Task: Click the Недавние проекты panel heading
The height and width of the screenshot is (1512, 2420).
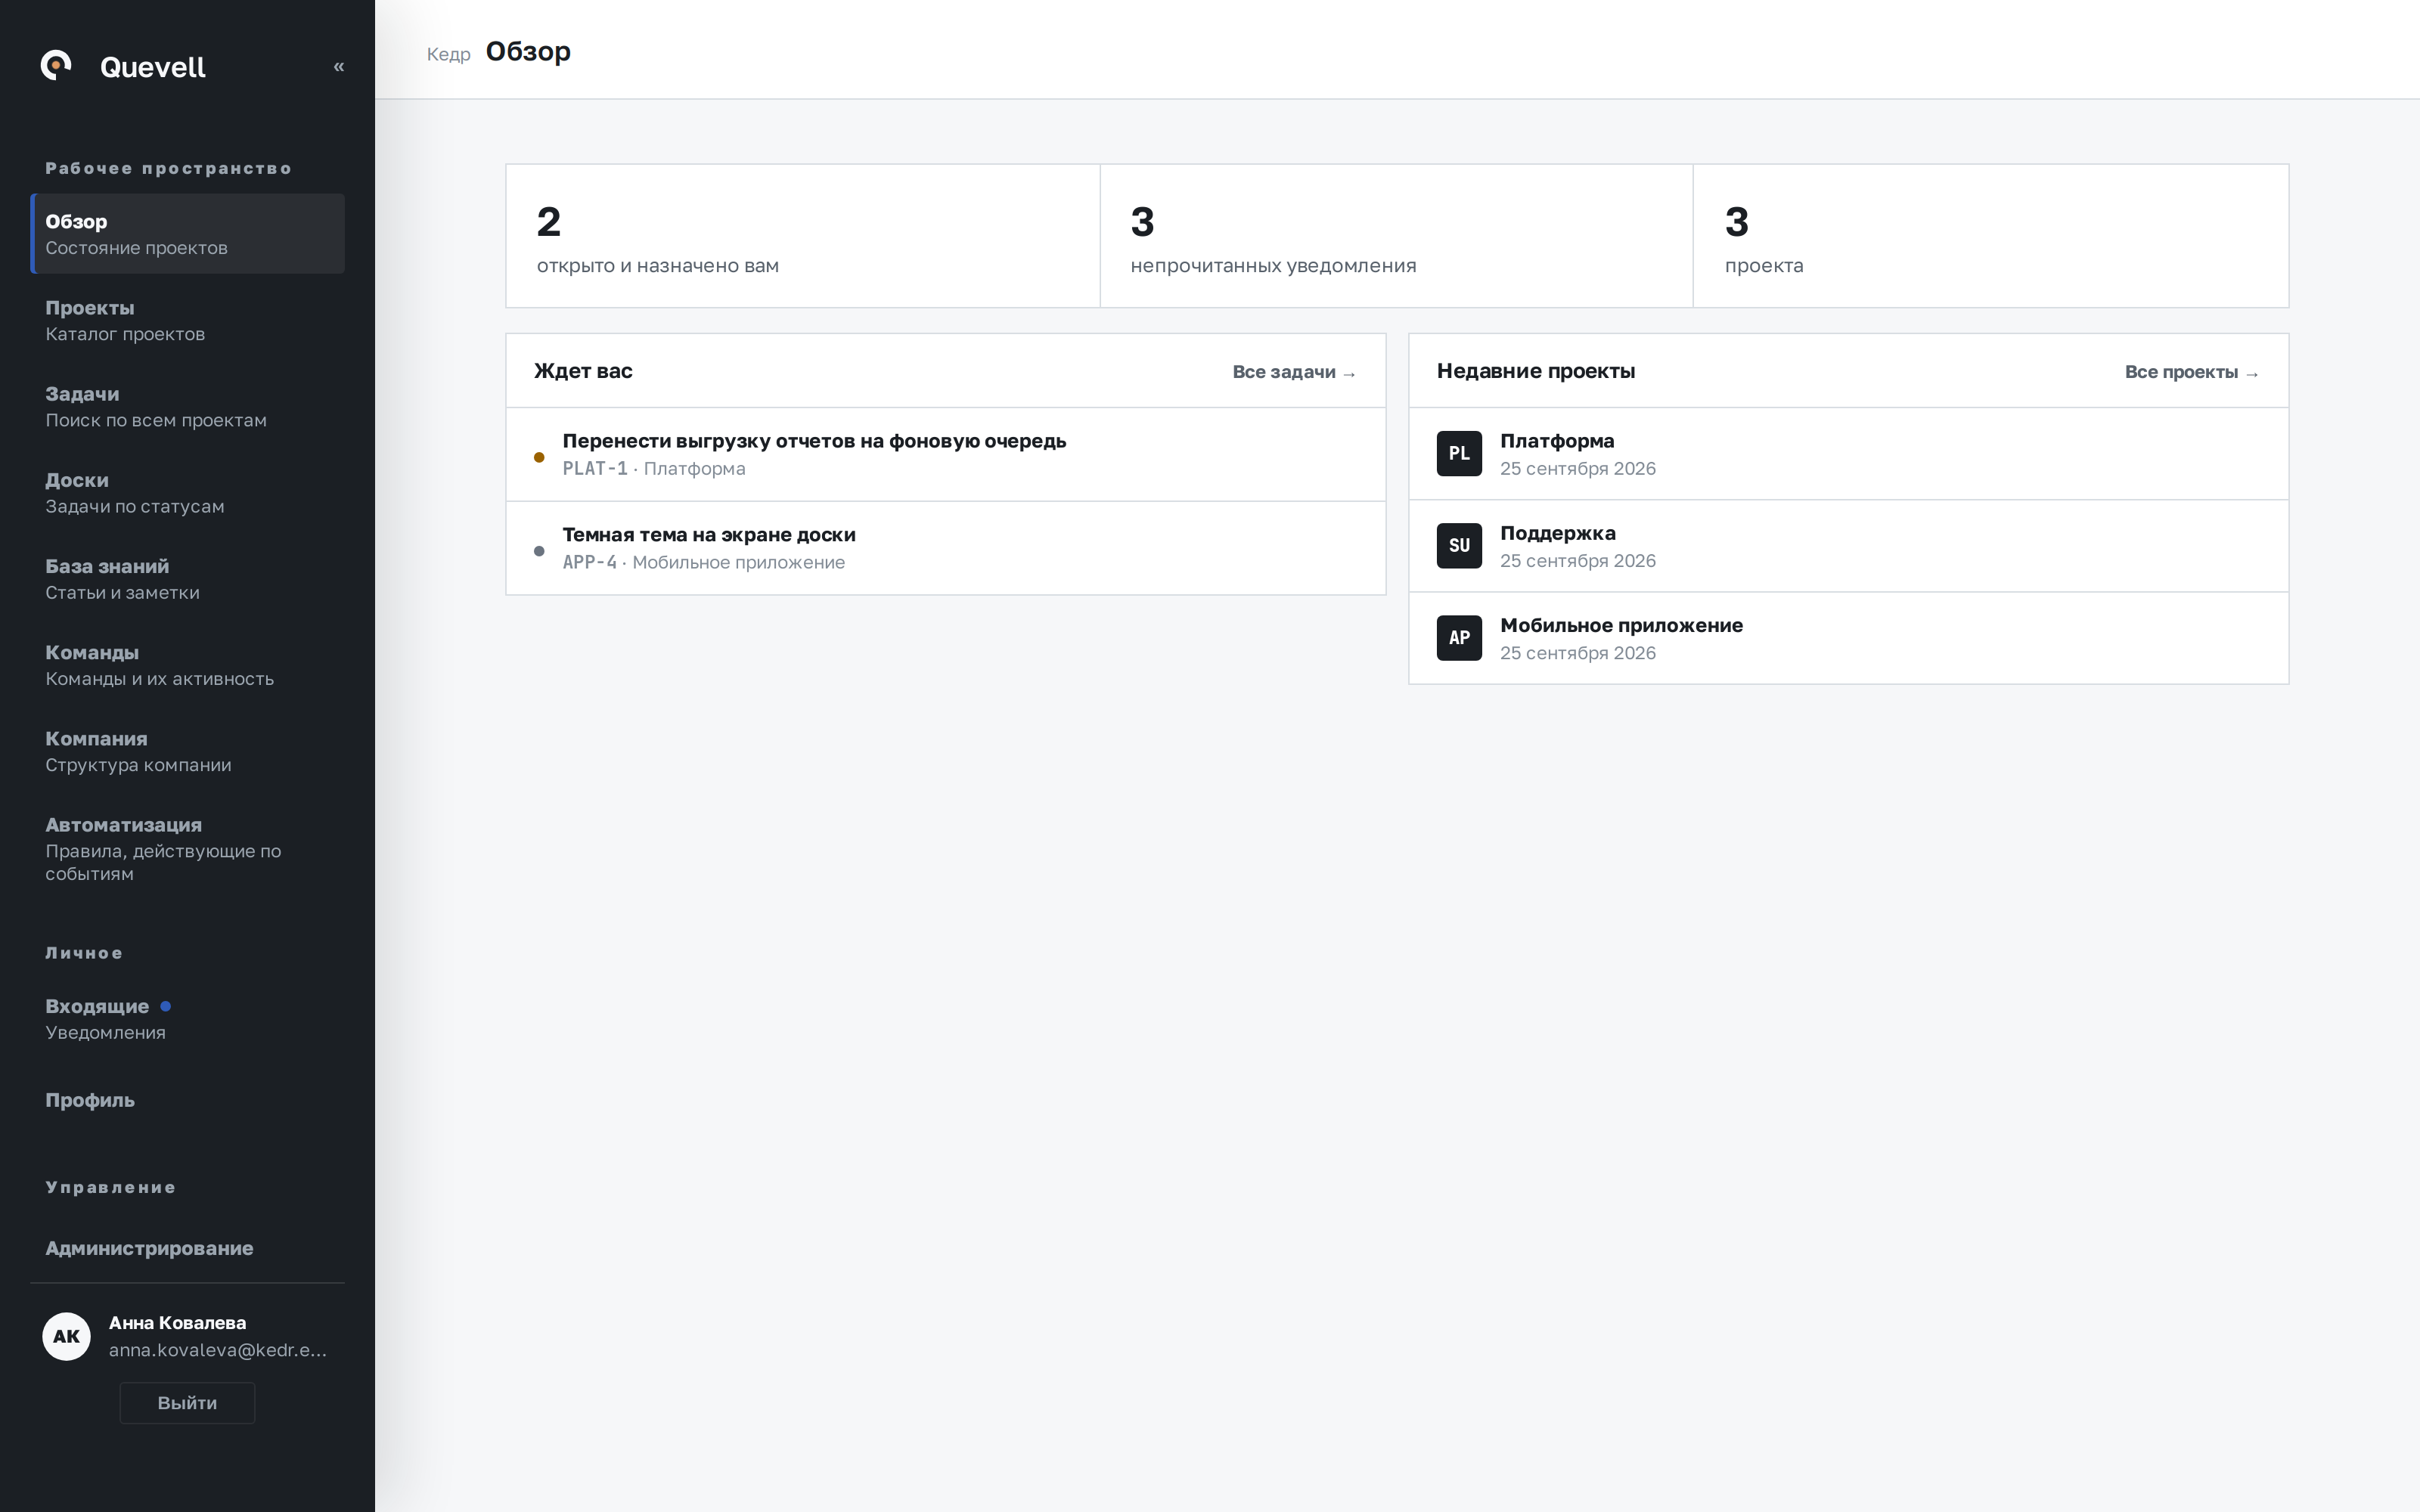Action: [1536, 371]
